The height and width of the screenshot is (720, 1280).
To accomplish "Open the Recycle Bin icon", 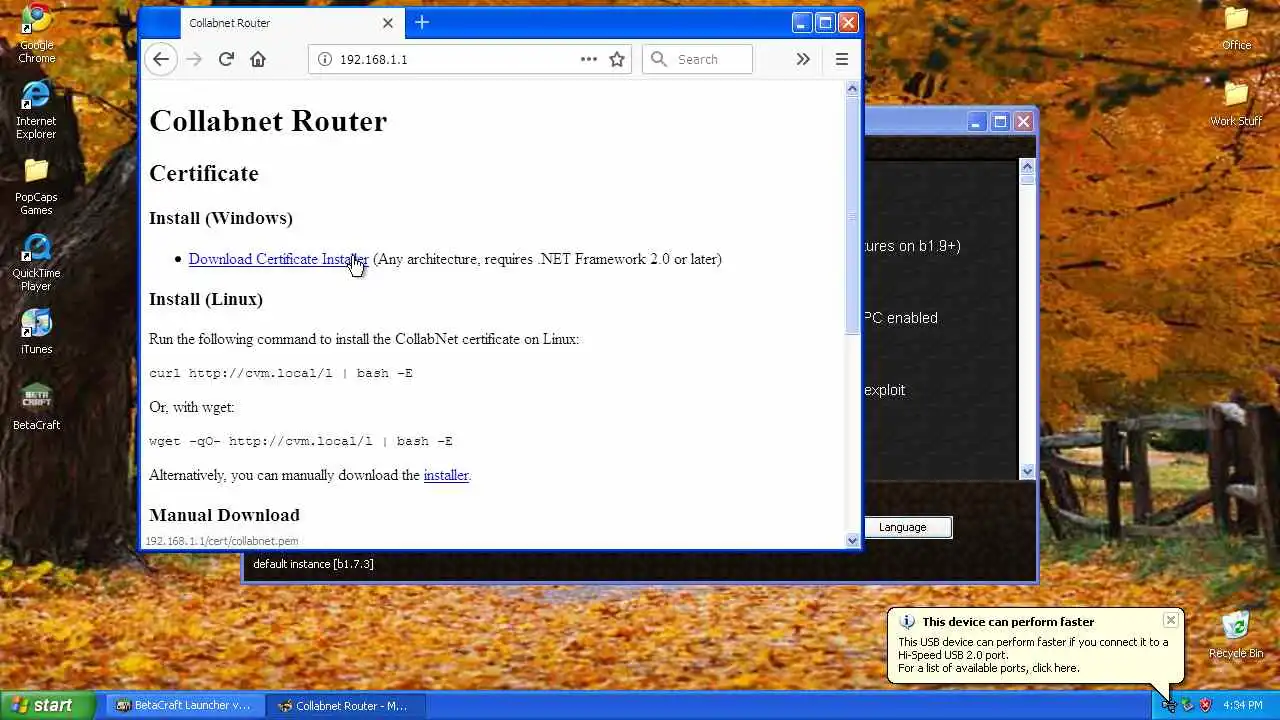I will (x=1236, y=635).
